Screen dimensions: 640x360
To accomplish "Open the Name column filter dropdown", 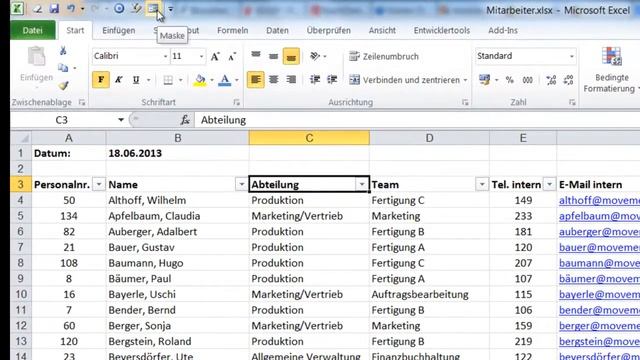I will tap(242, 184).
